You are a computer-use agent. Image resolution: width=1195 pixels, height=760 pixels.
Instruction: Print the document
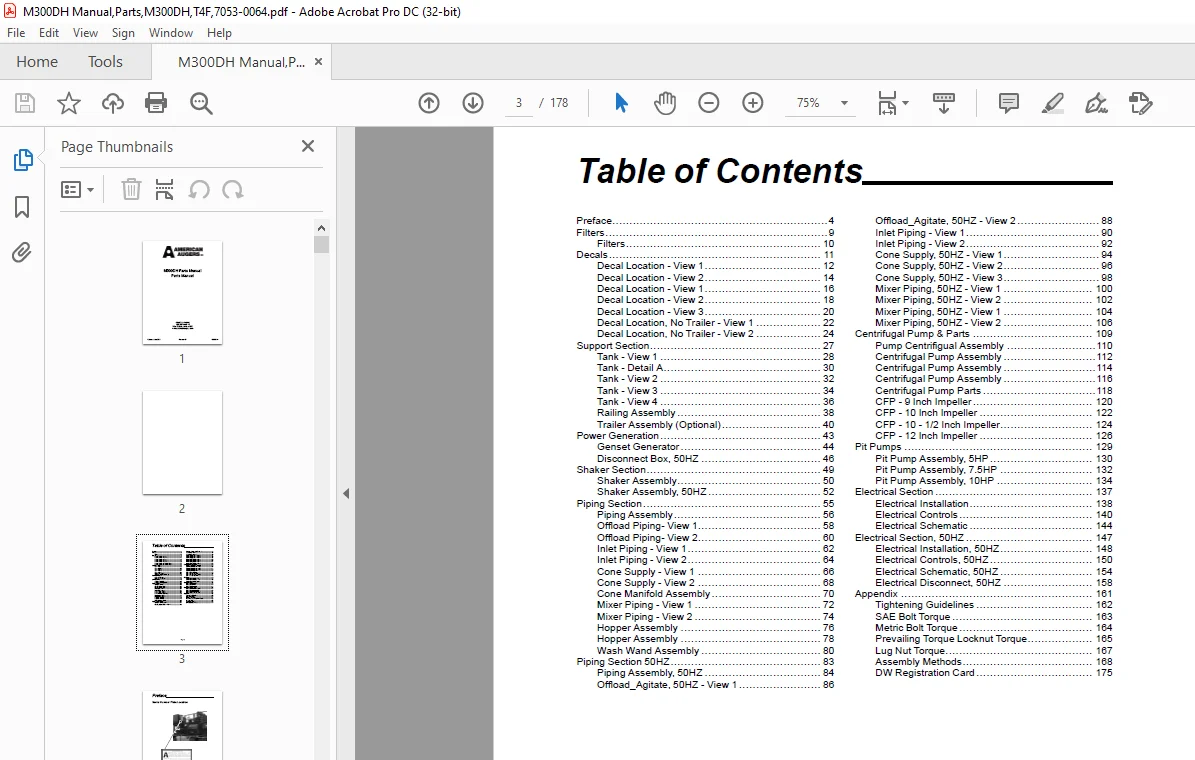[x=156, y=103]
